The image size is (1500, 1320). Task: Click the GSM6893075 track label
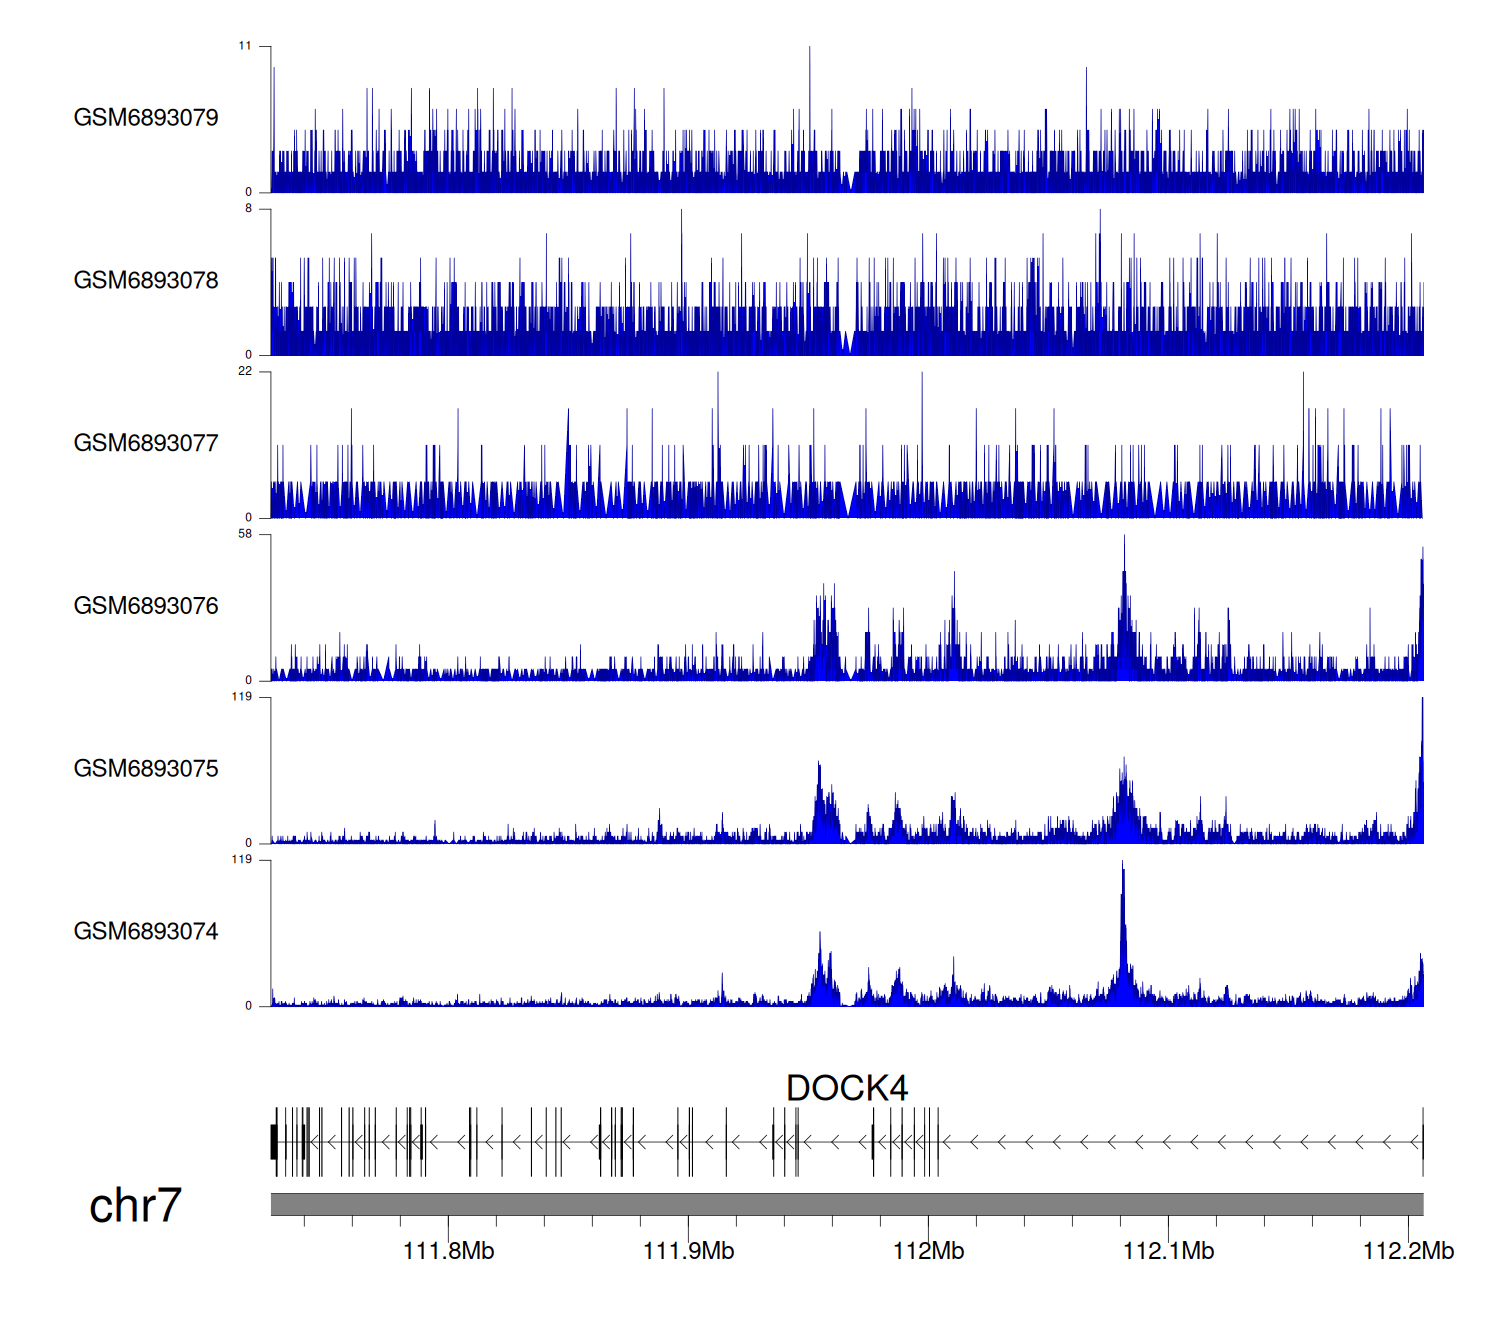click(x=146, y=769)
